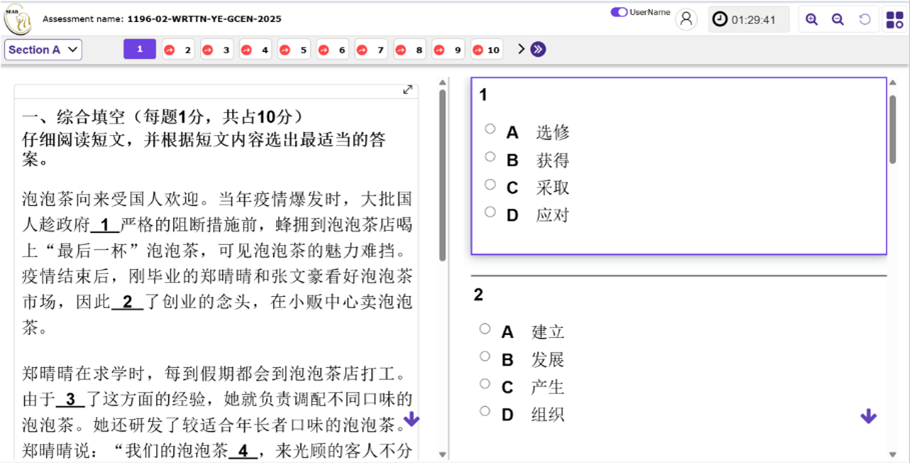Select option A 选修 for question 1
This screenshot has width=910, height=463.
(490, 129)
